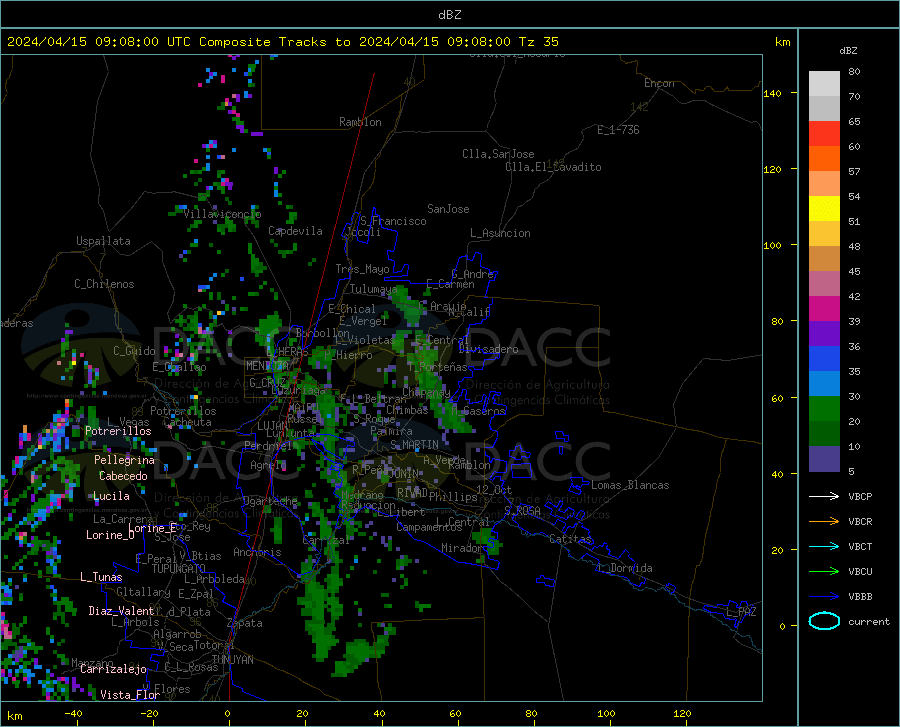Click the MENDOZA city label
This screenshot has width=900, height=727.
[x=267, y=366]
